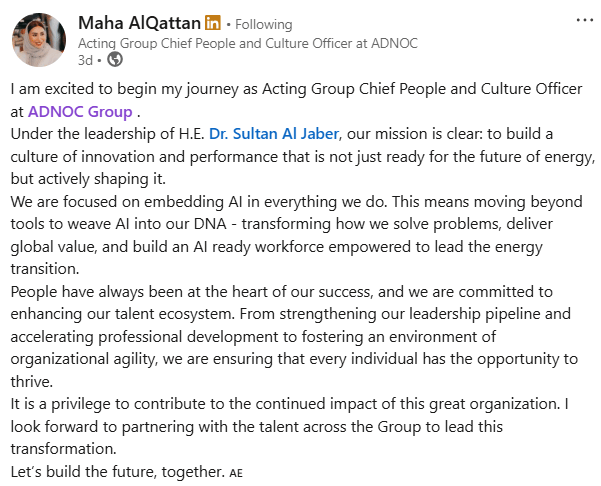Click the AE flag emoji at post end
The height and width of the screenshot is (486, 601).
[236, 472]
